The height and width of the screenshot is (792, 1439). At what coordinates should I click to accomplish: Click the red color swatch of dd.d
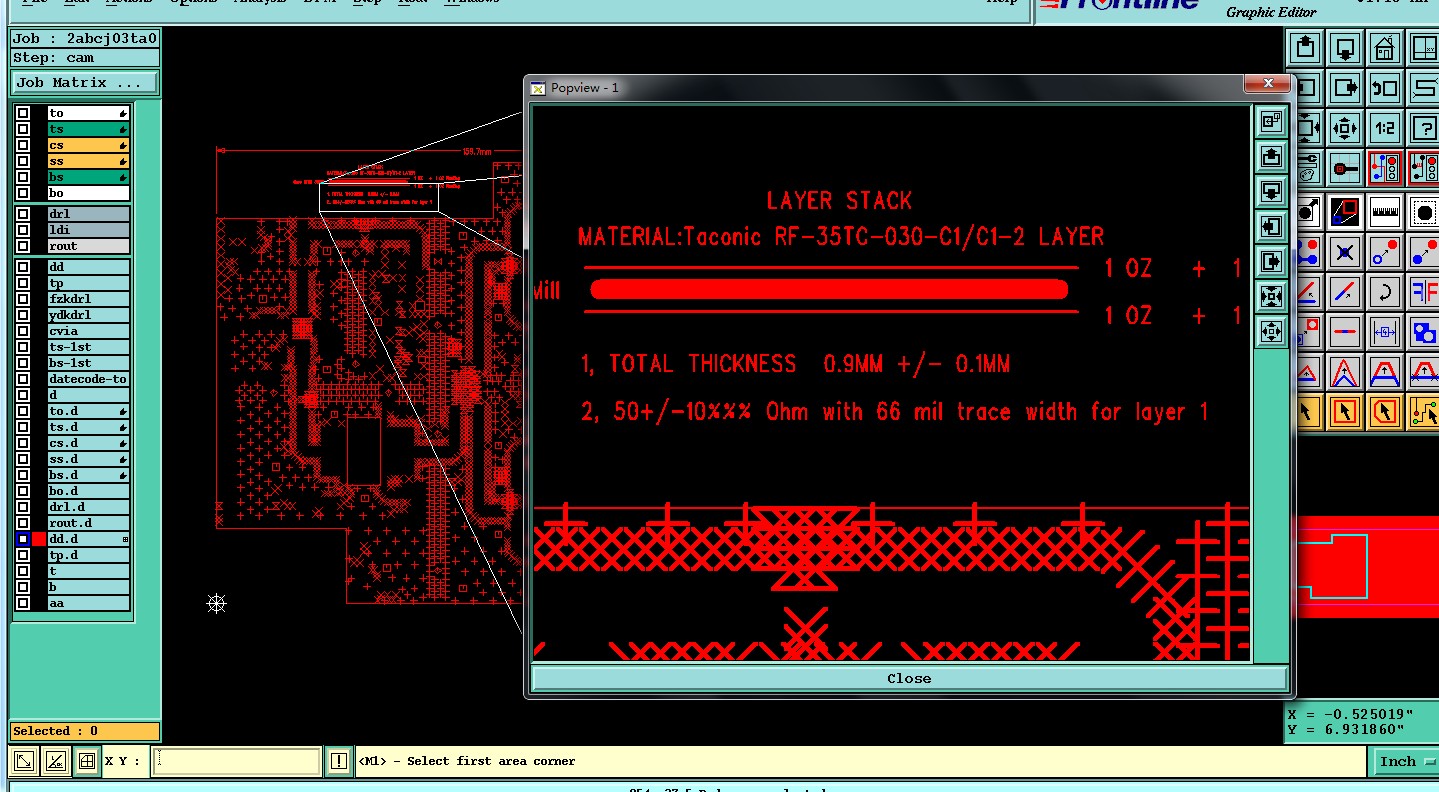point(39,539)
